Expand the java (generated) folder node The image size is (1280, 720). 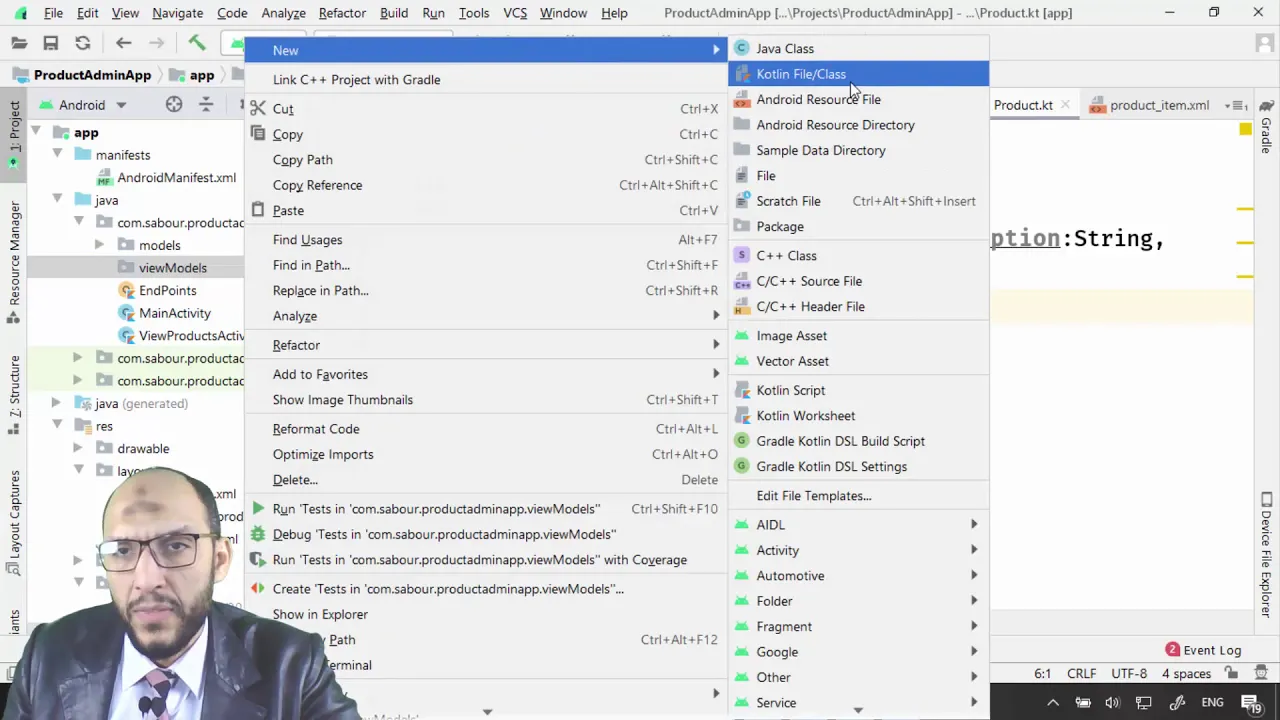tap(57, 403)
